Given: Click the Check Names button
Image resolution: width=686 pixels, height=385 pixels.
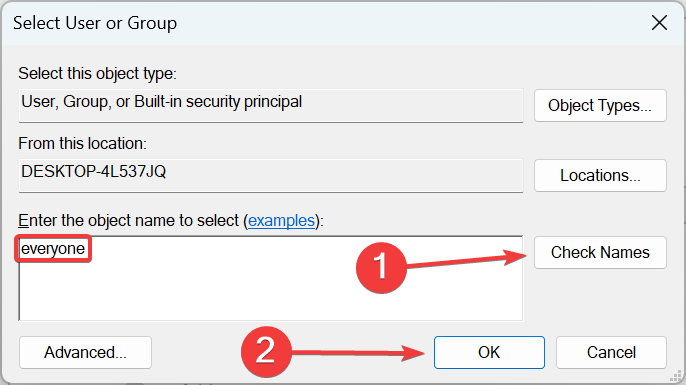Looking at the screenshot, I should [600, 252].
